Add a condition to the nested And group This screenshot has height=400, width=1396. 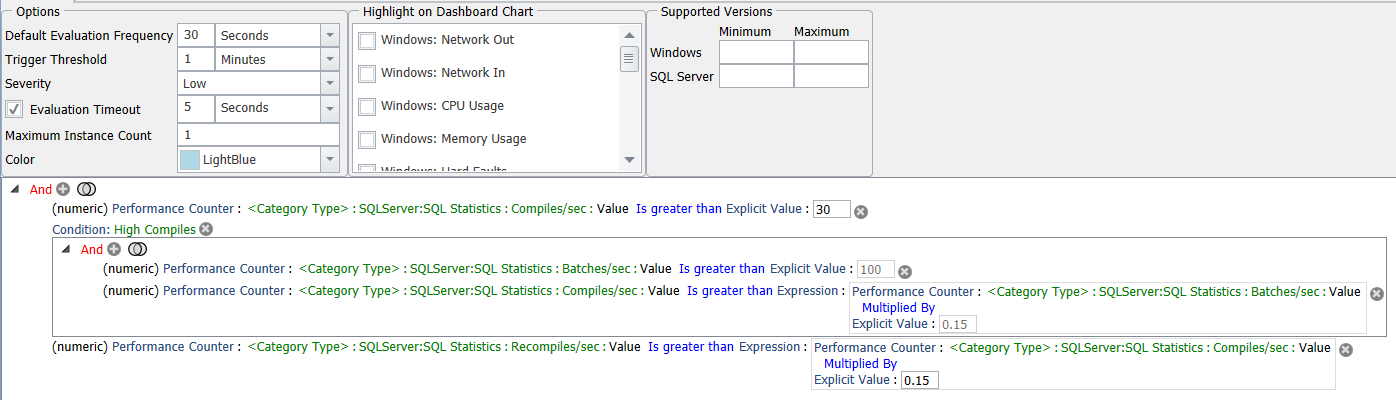coord(114,249)
